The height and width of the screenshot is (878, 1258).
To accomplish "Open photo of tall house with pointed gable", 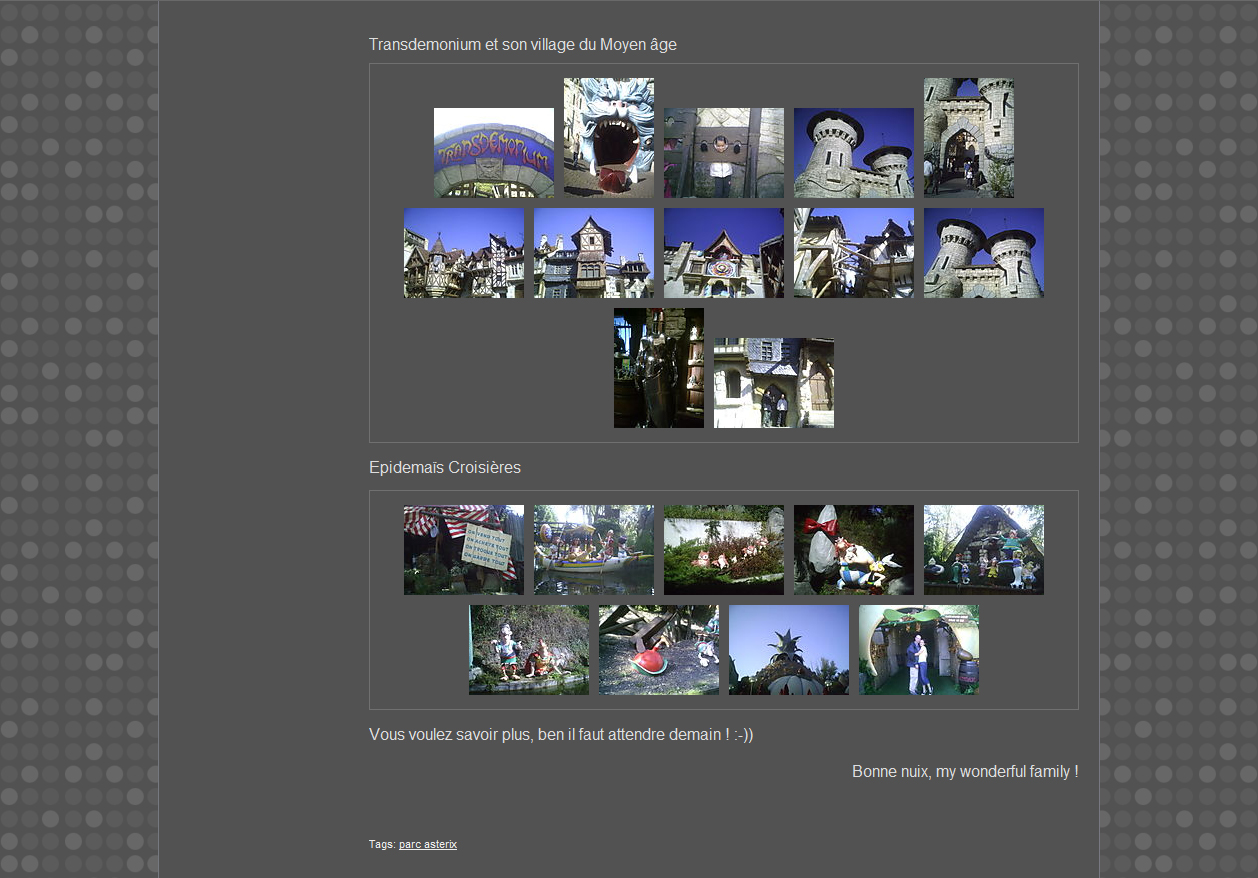I will [593, 253].
